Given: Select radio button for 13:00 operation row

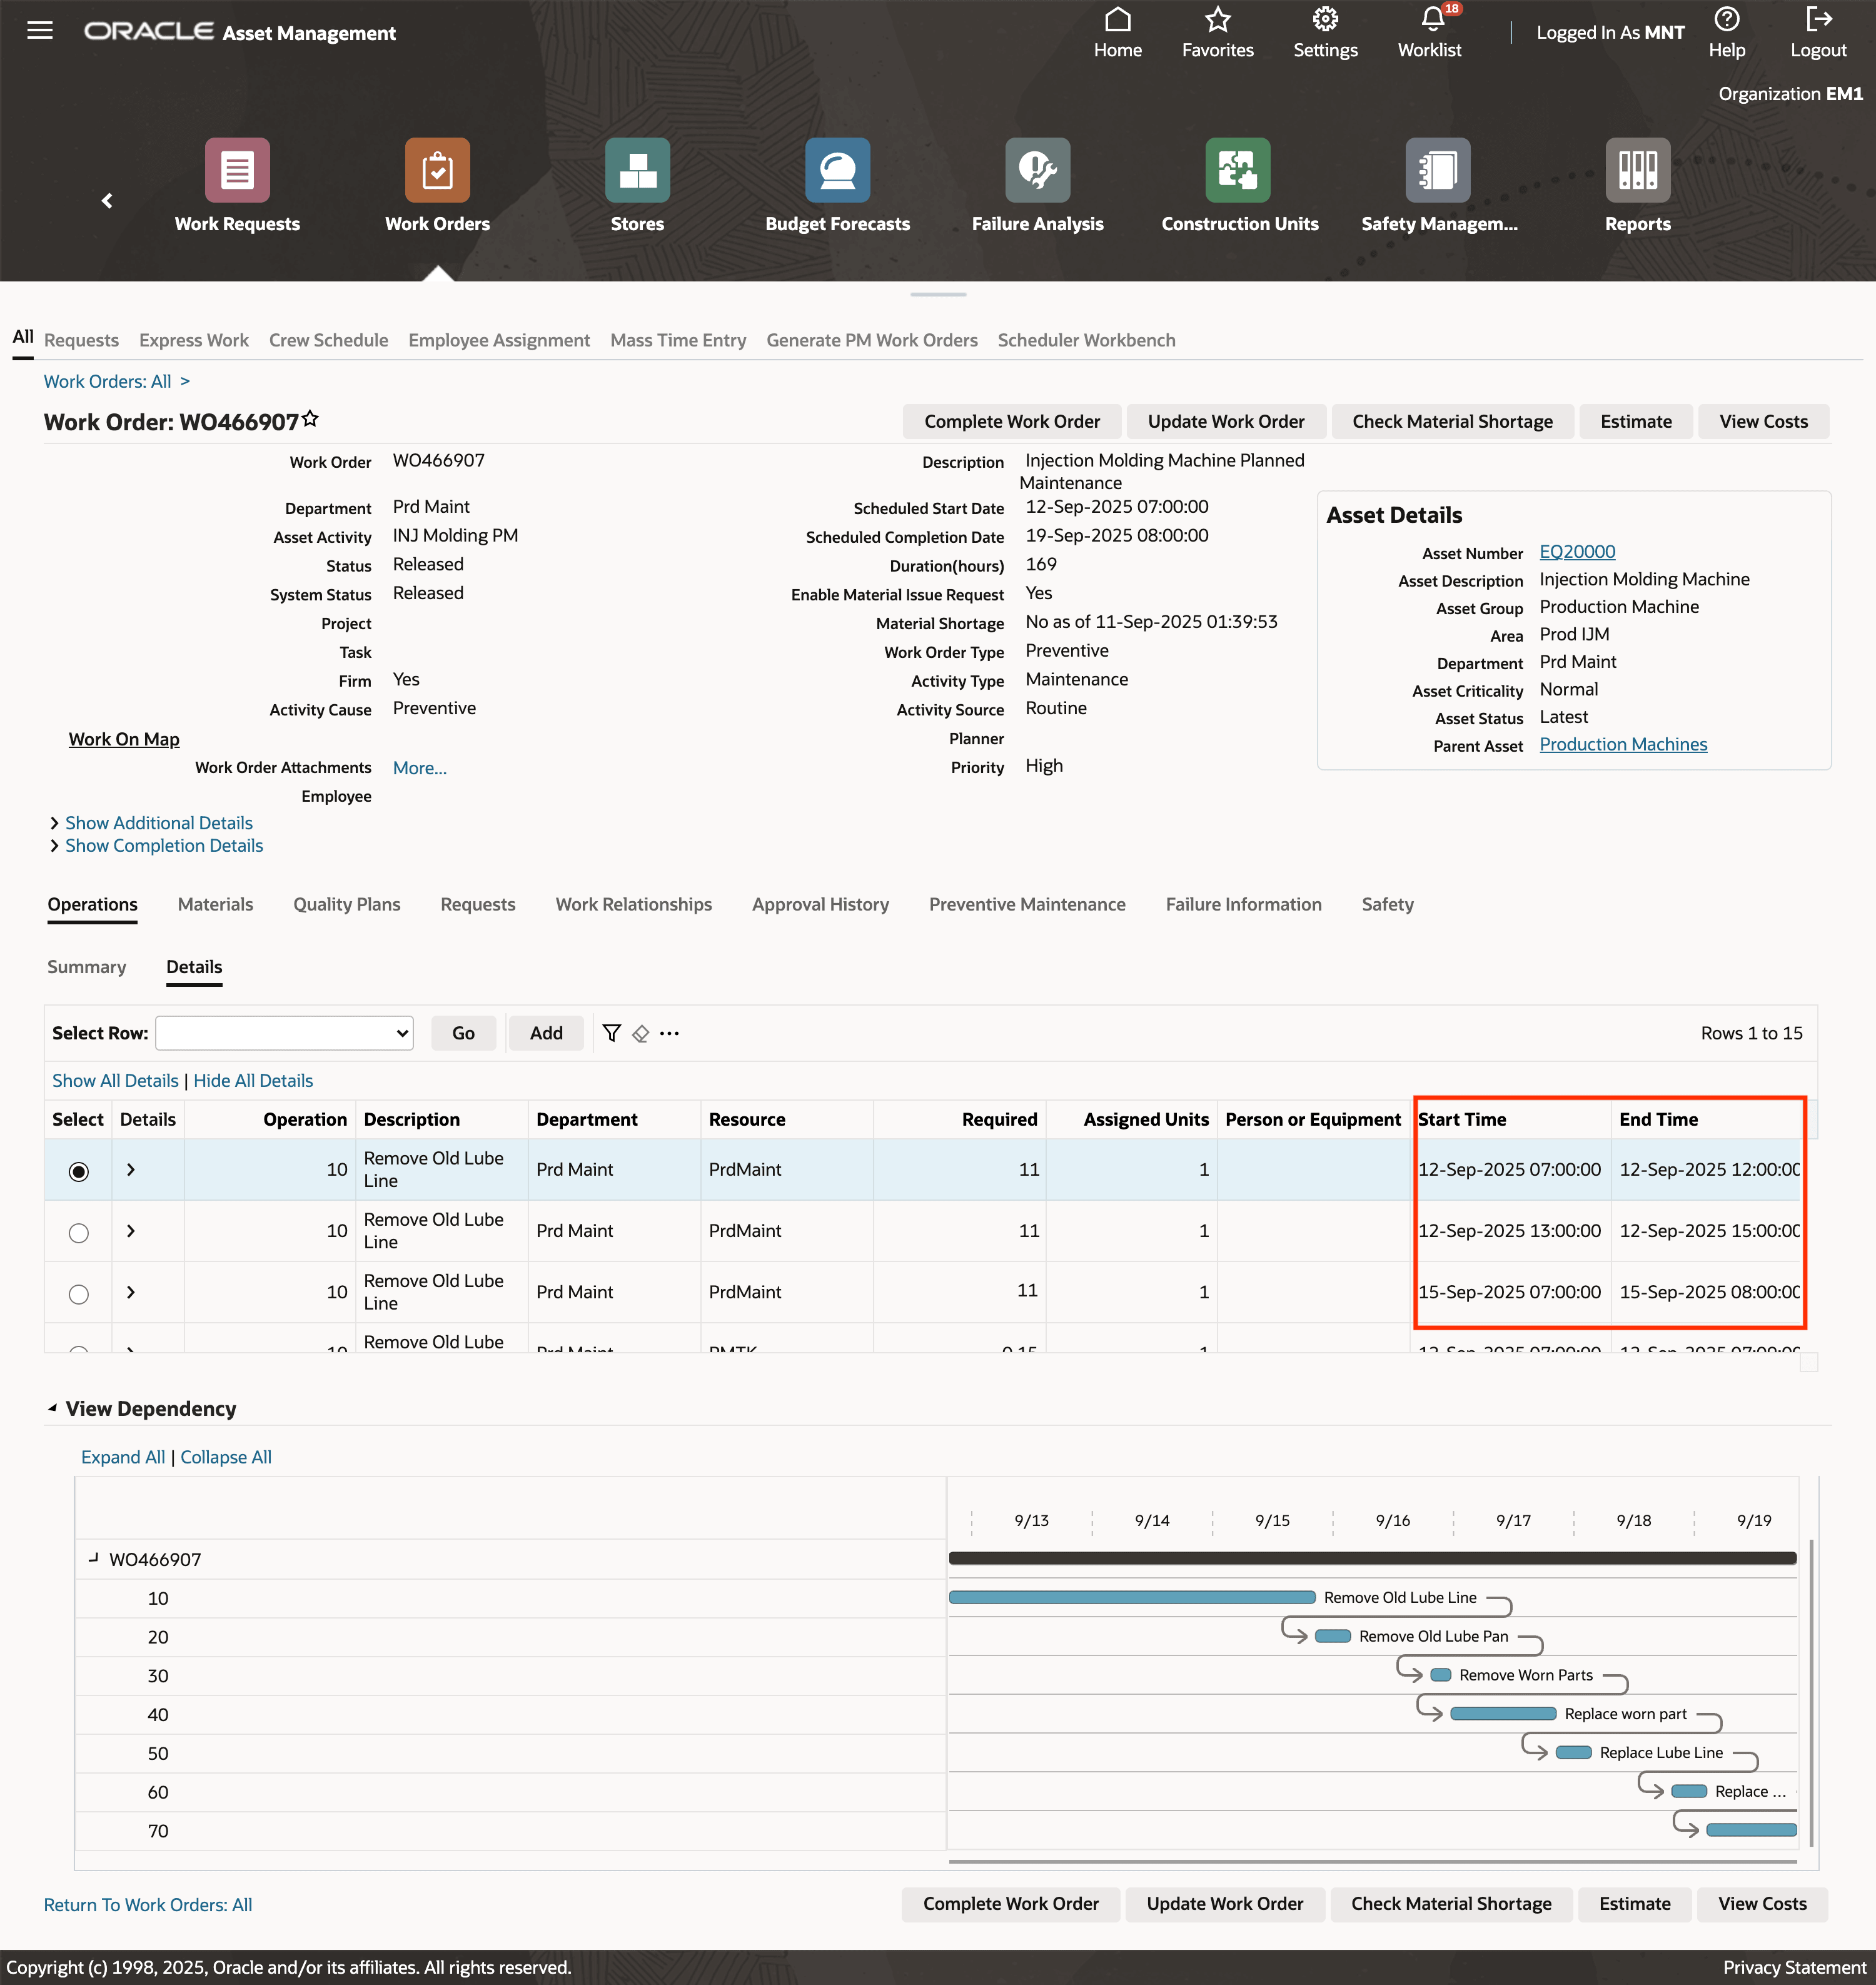Looking at the screenshot, I should click(78, 1232).
